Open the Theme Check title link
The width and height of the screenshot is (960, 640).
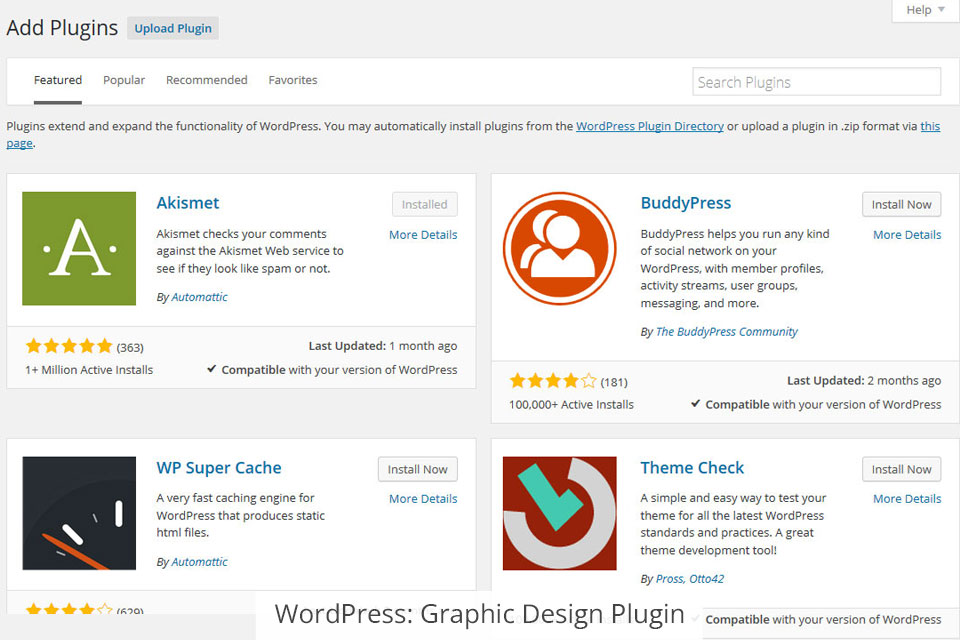(x=692, y=468)
